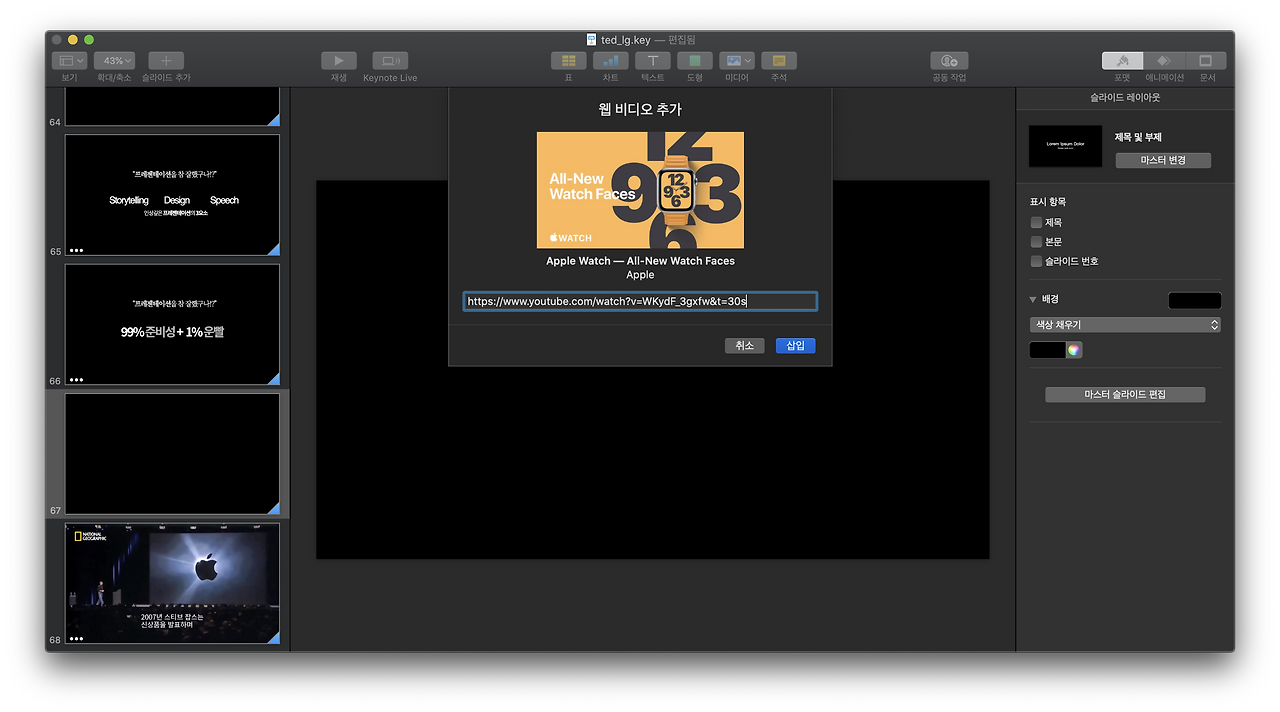This screenshot has height=712, width=1280.
Task: Click the Insert (삽입) button in dialog
Action: coord(795,346)
